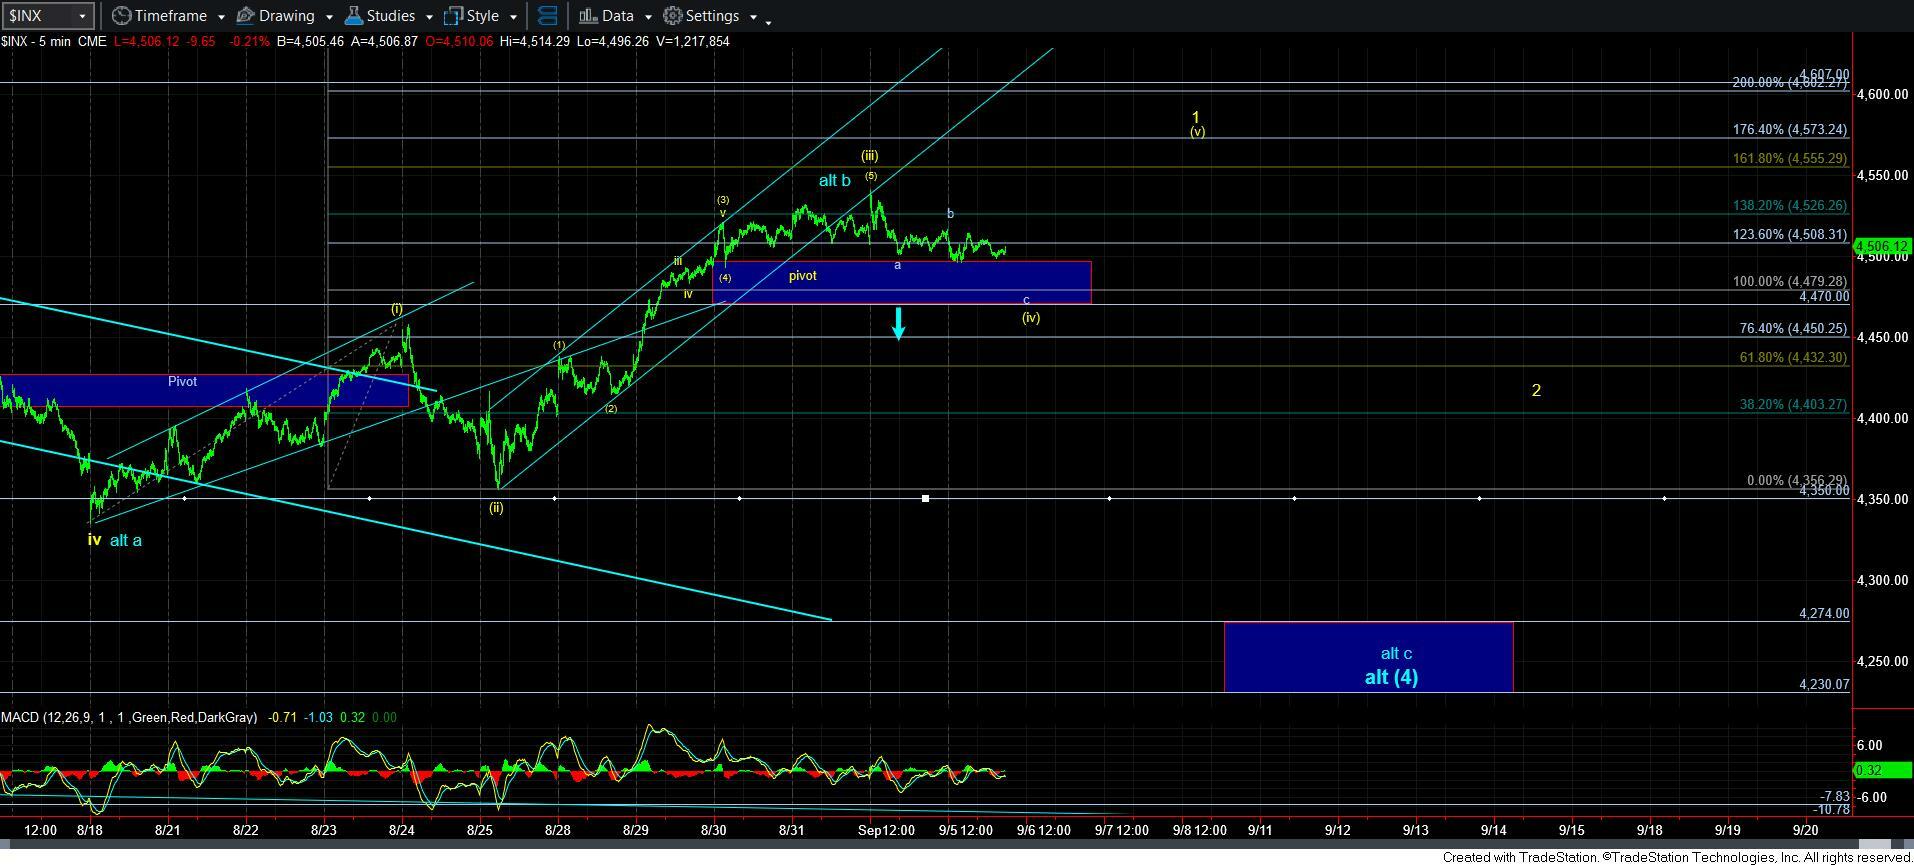The image size is (1914, 865).
Task: Click the blue stacked window-linking icon
Action: [x=547, y=16]
